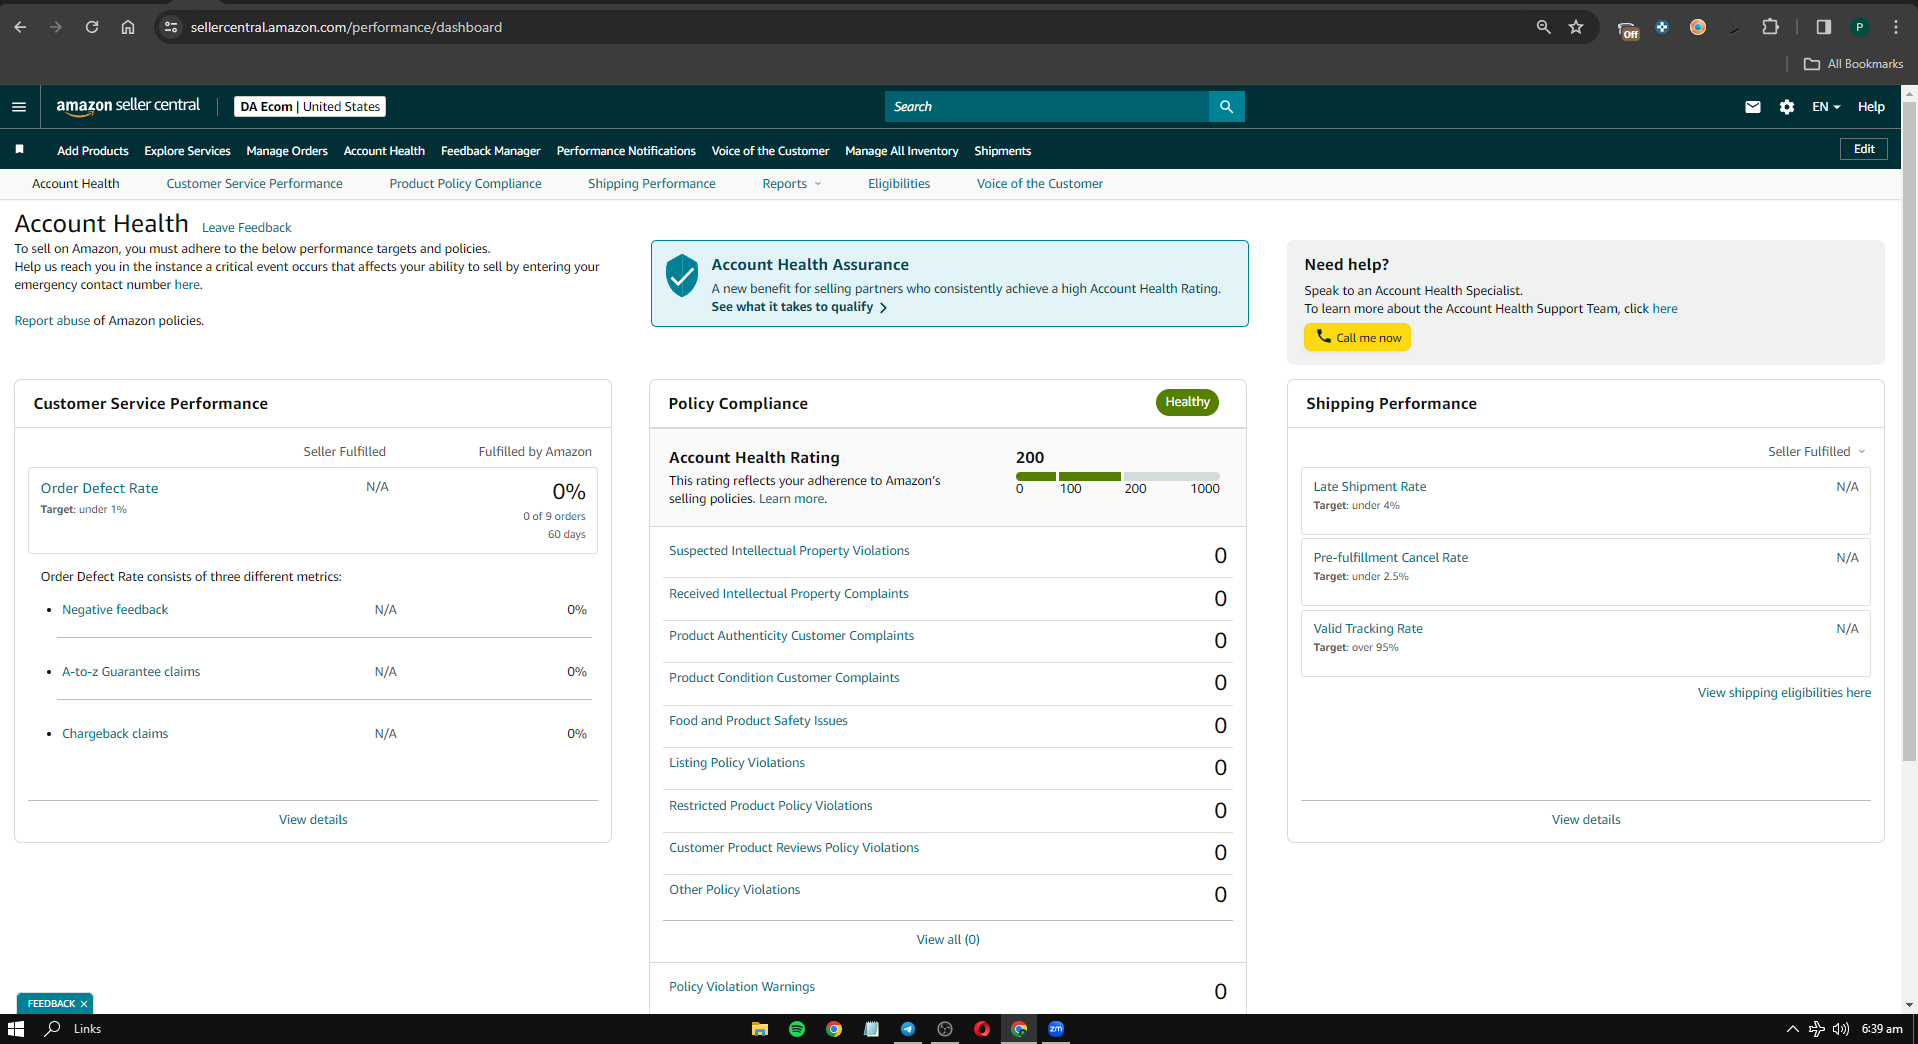The height and width of the screenshot is (1044, 1918).
Task: Click the browser address bar URL
Action: [x=346, y=27]
